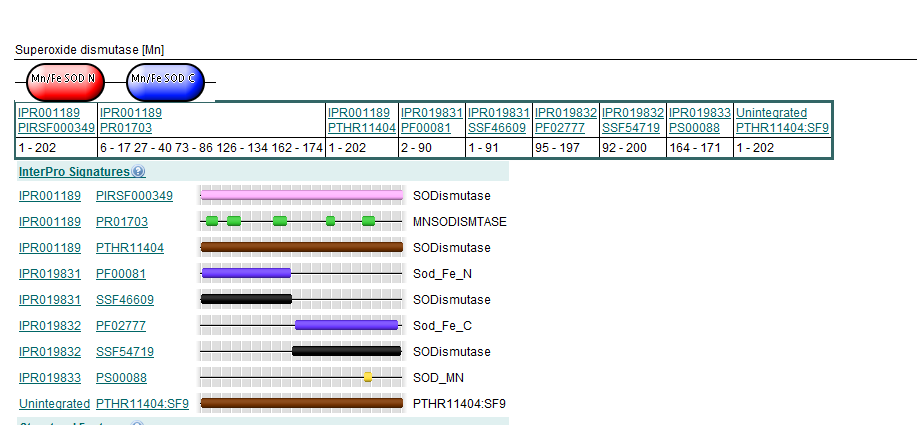
Task: Click the red Mn/Fe SOD N domain icon
Action: point(66,82)
